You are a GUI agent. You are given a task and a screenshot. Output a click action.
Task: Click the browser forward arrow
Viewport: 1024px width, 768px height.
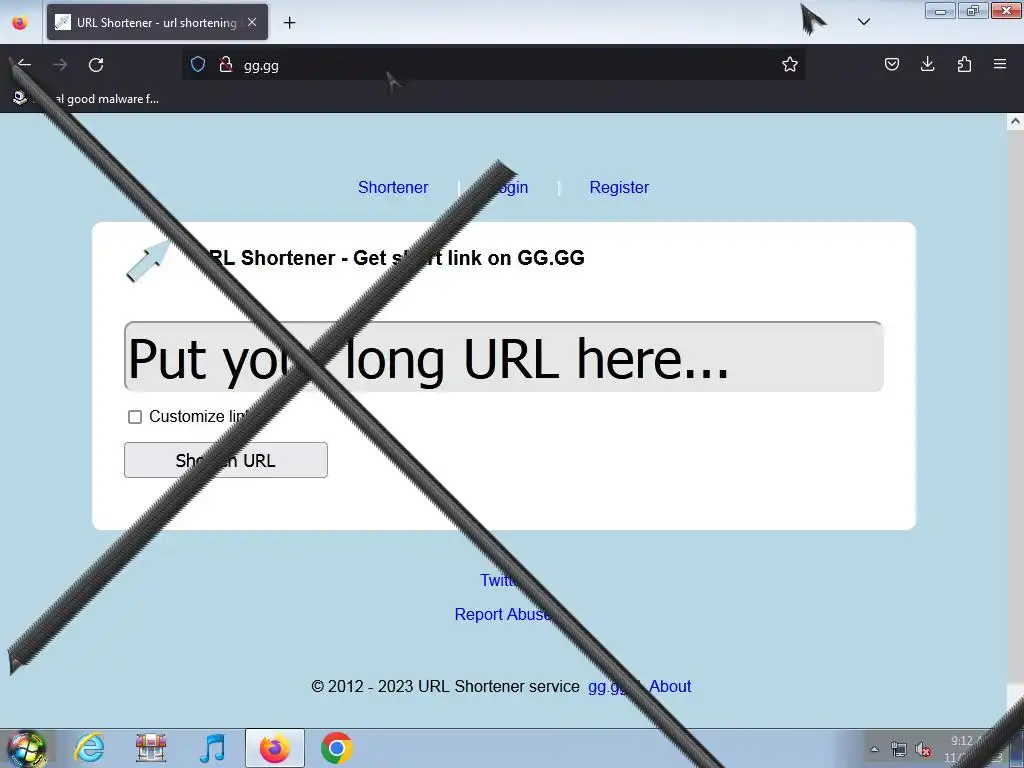click(60, 64)
